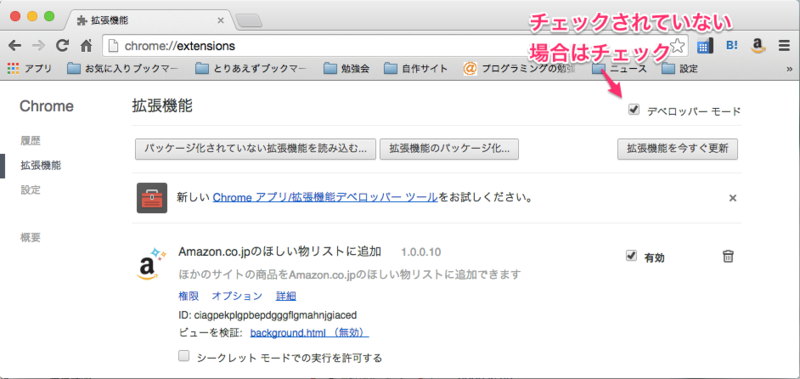Focus the chrome://extensions address bar
The image size is (800, 379).
click(395, 46)
